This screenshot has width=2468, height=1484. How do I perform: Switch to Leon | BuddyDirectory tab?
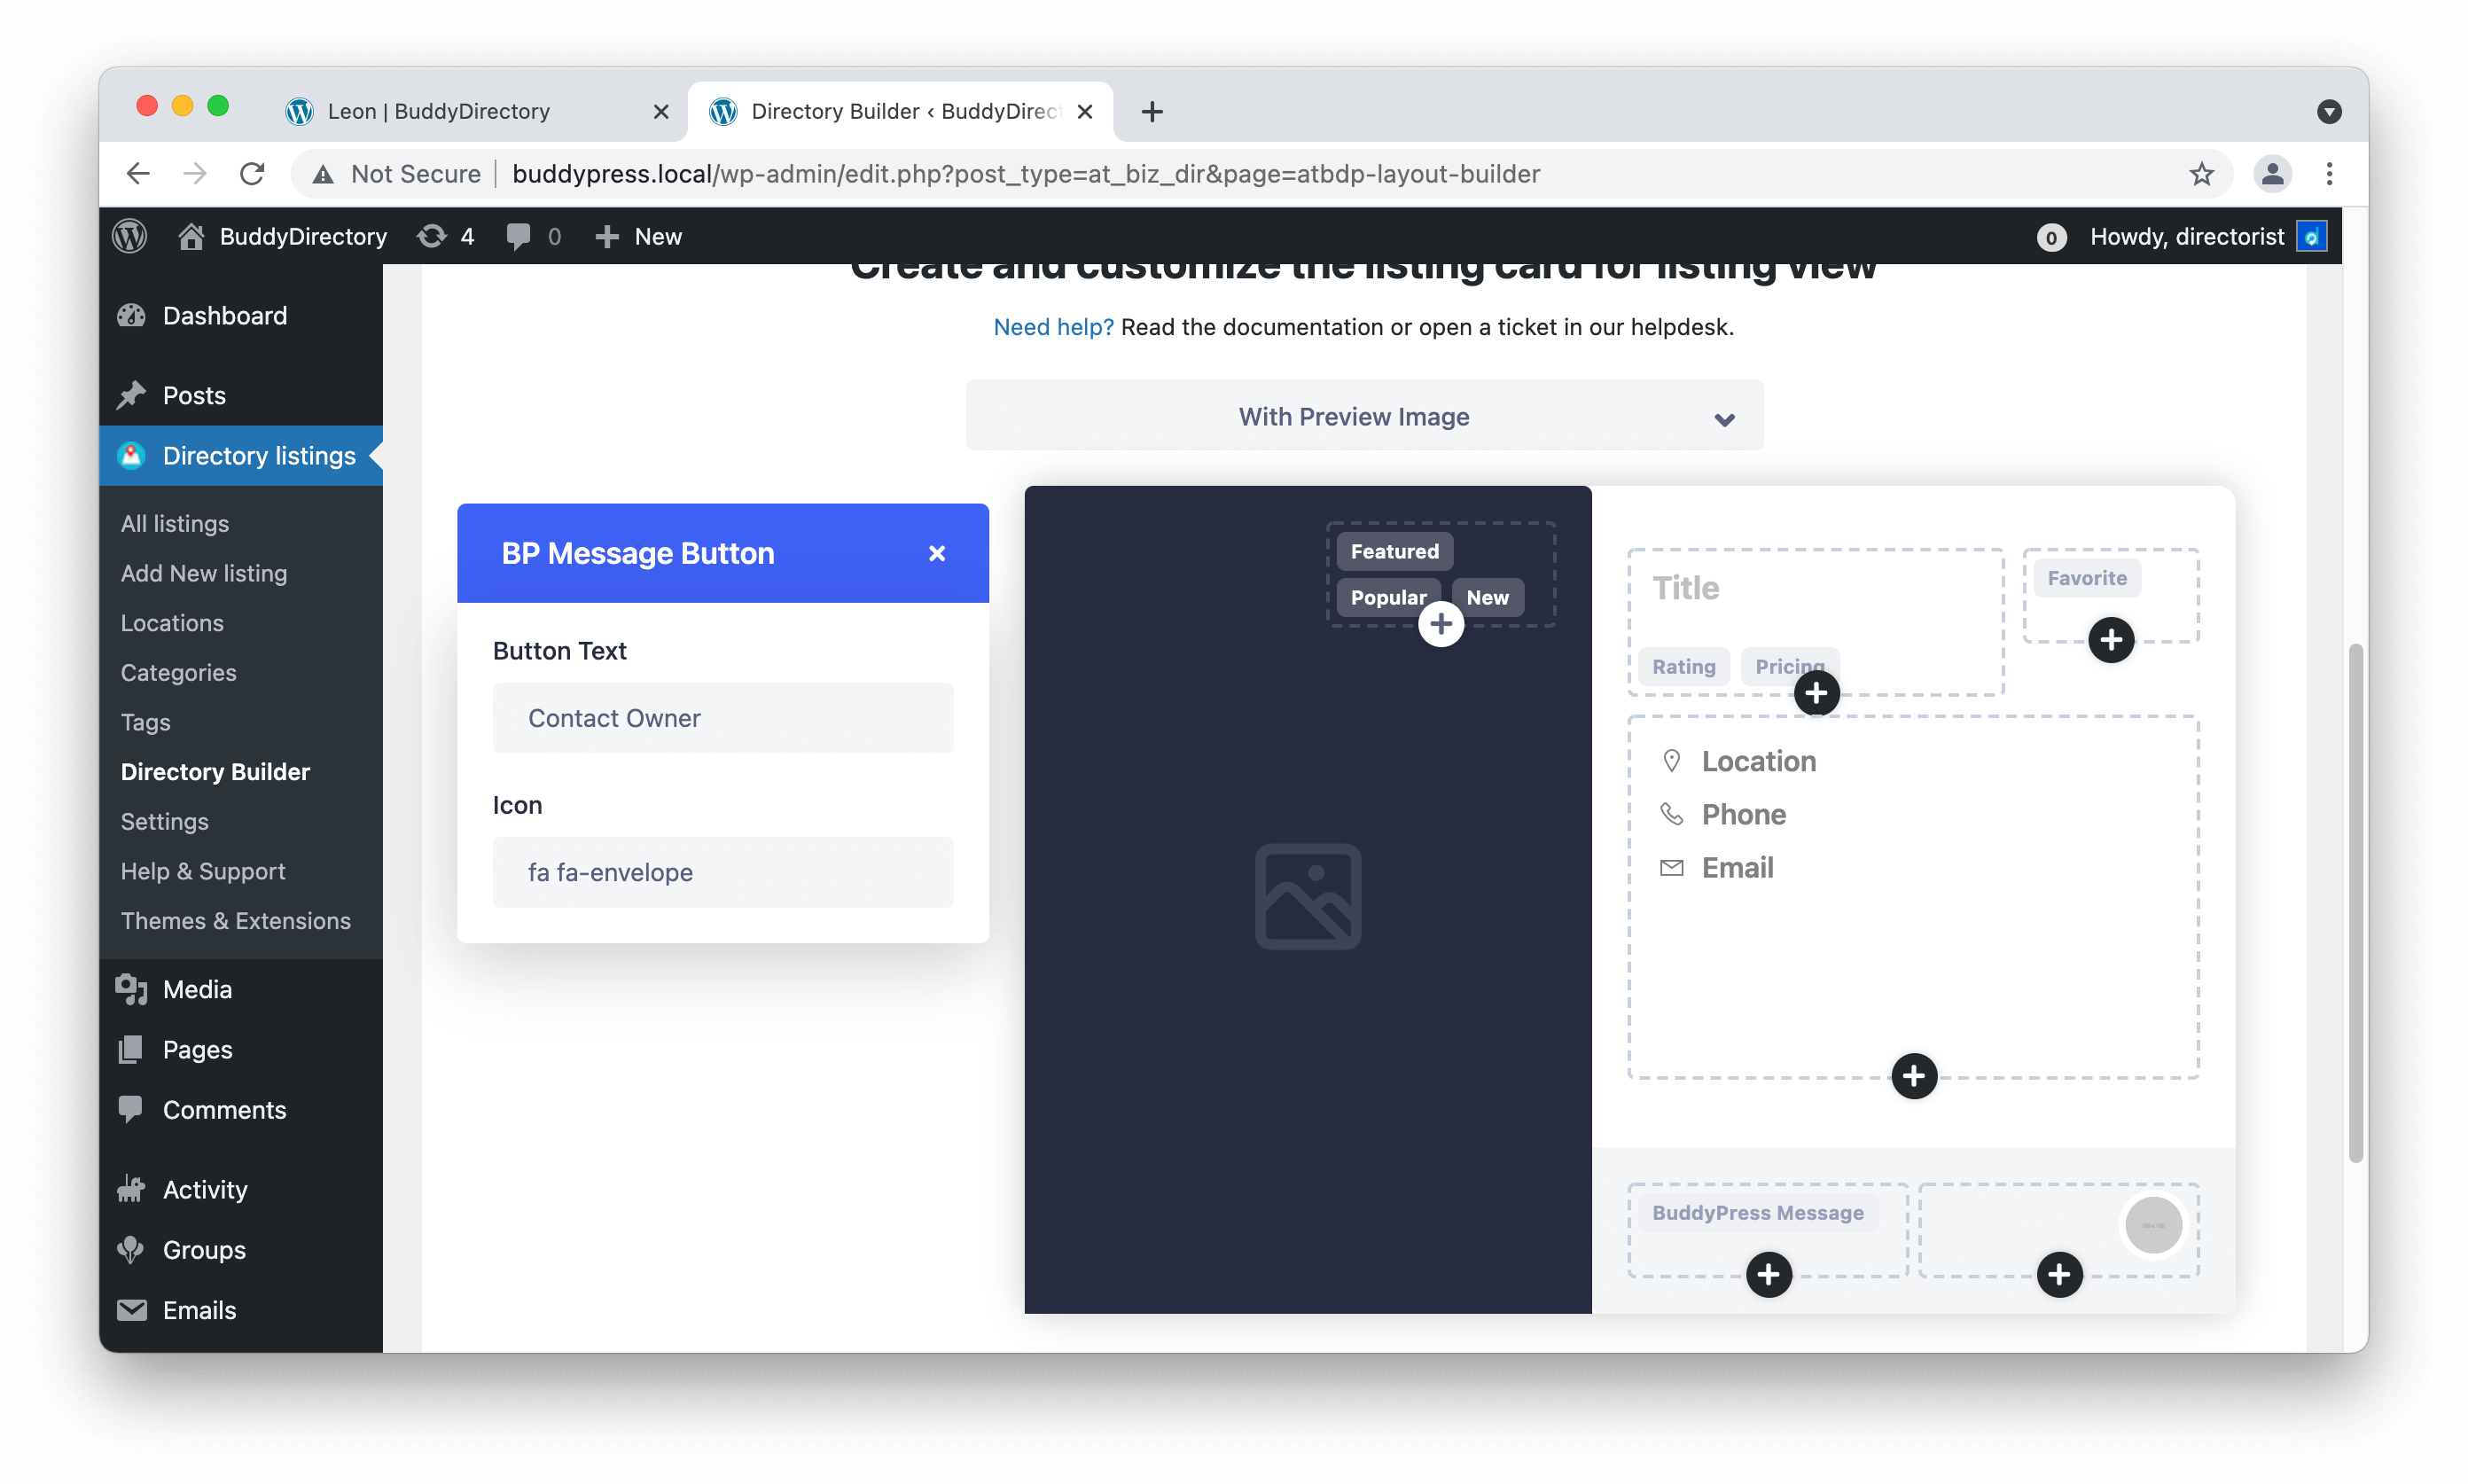[440, 111]
